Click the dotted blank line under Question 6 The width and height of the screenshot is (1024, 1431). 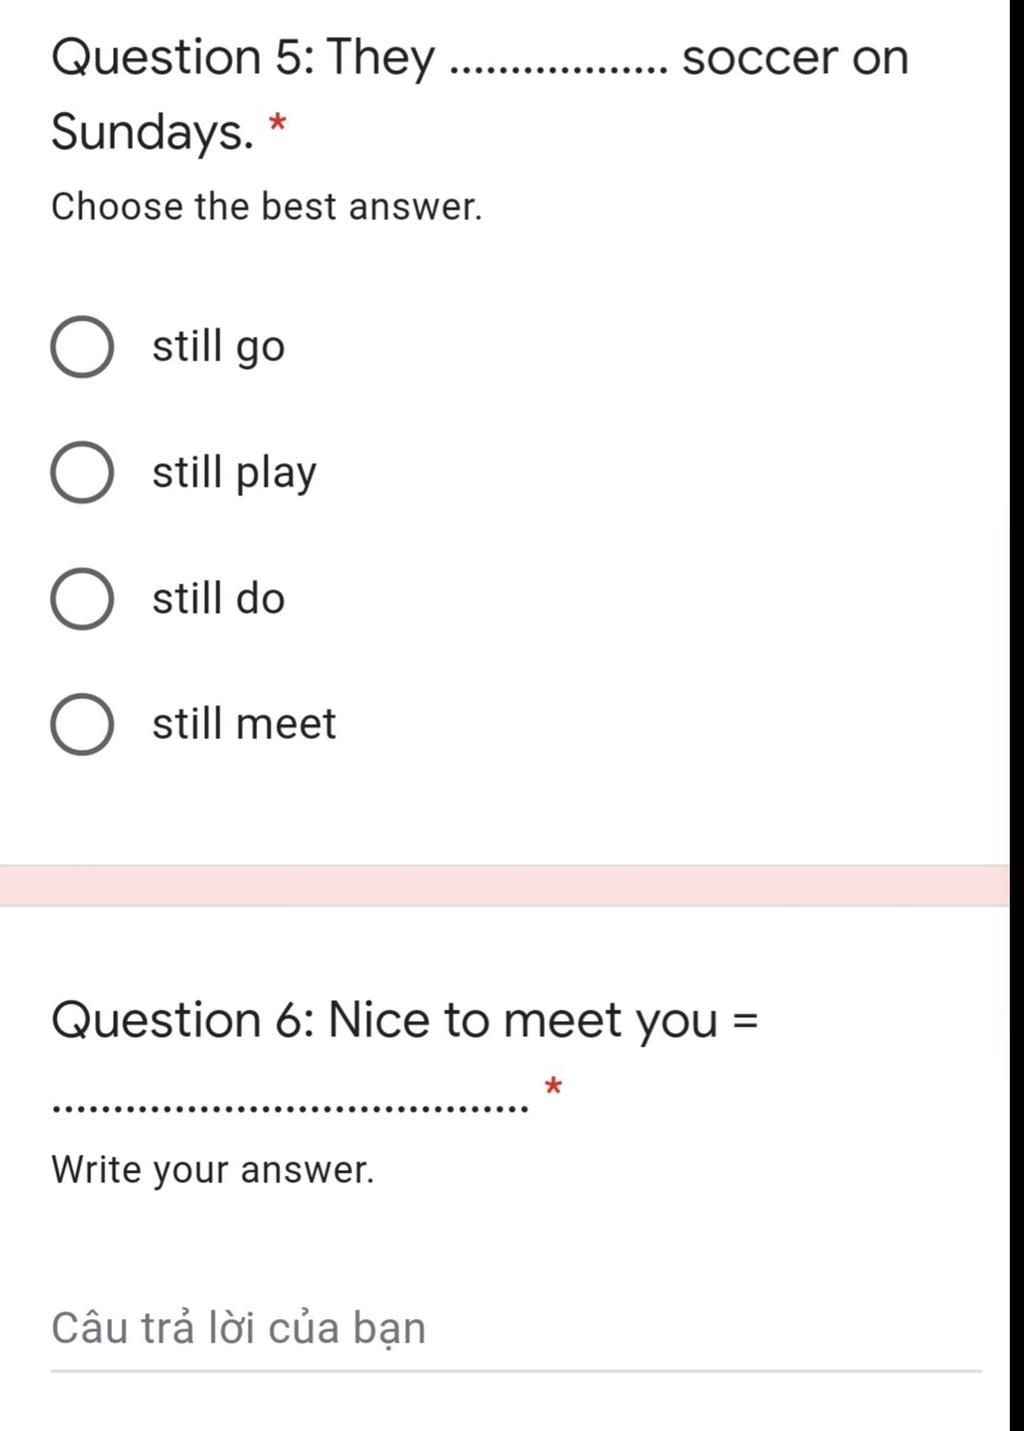click(290, 1108)
